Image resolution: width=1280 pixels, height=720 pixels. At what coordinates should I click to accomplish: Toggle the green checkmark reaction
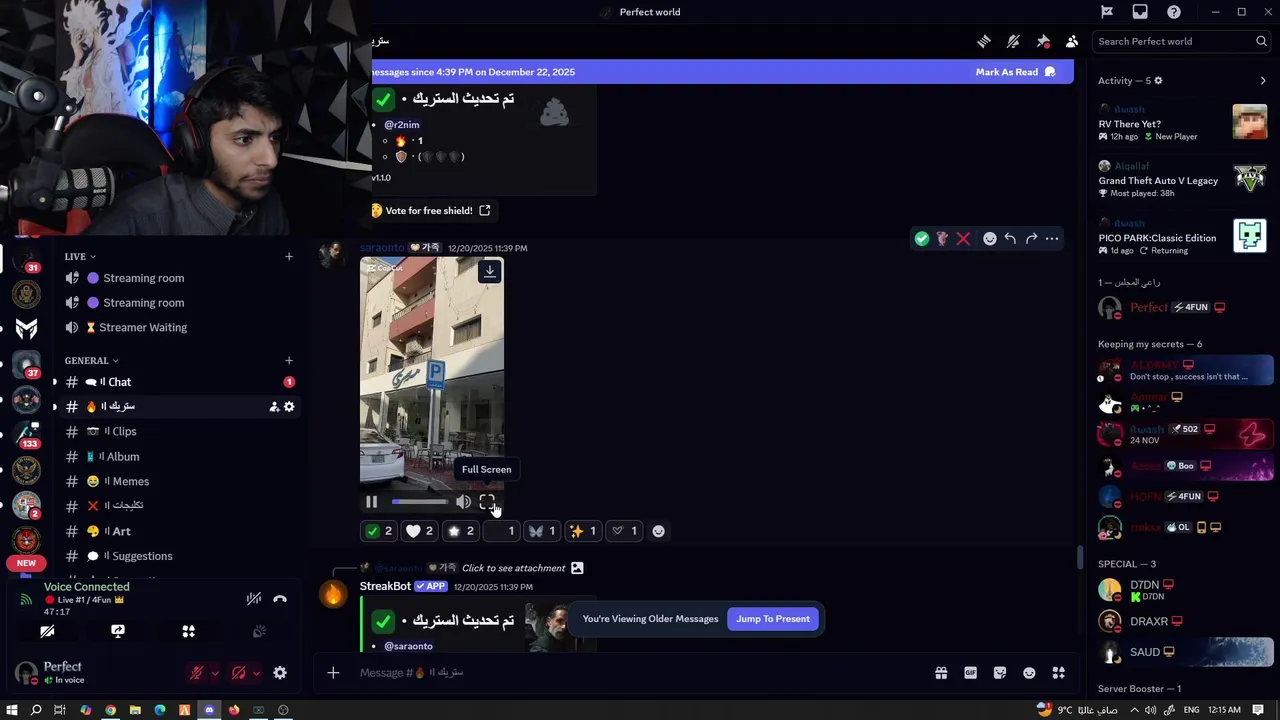tap(380, 531)
